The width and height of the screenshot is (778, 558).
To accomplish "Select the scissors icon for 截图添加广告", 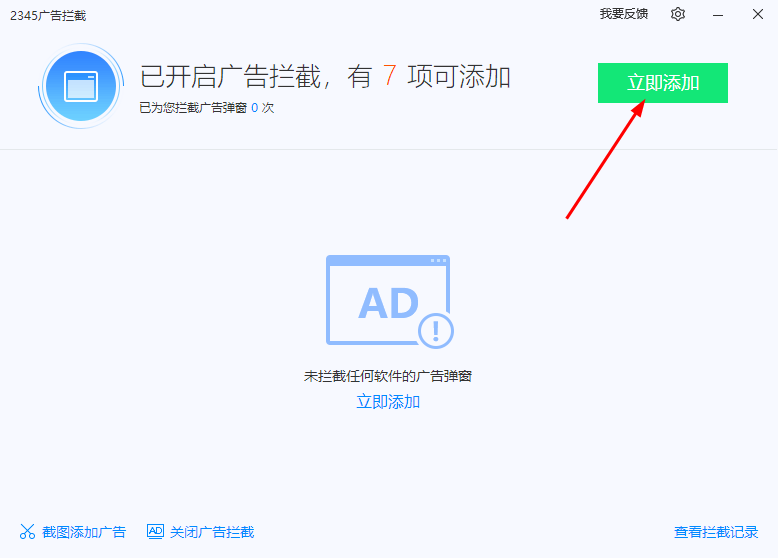I will coord(27,532).
